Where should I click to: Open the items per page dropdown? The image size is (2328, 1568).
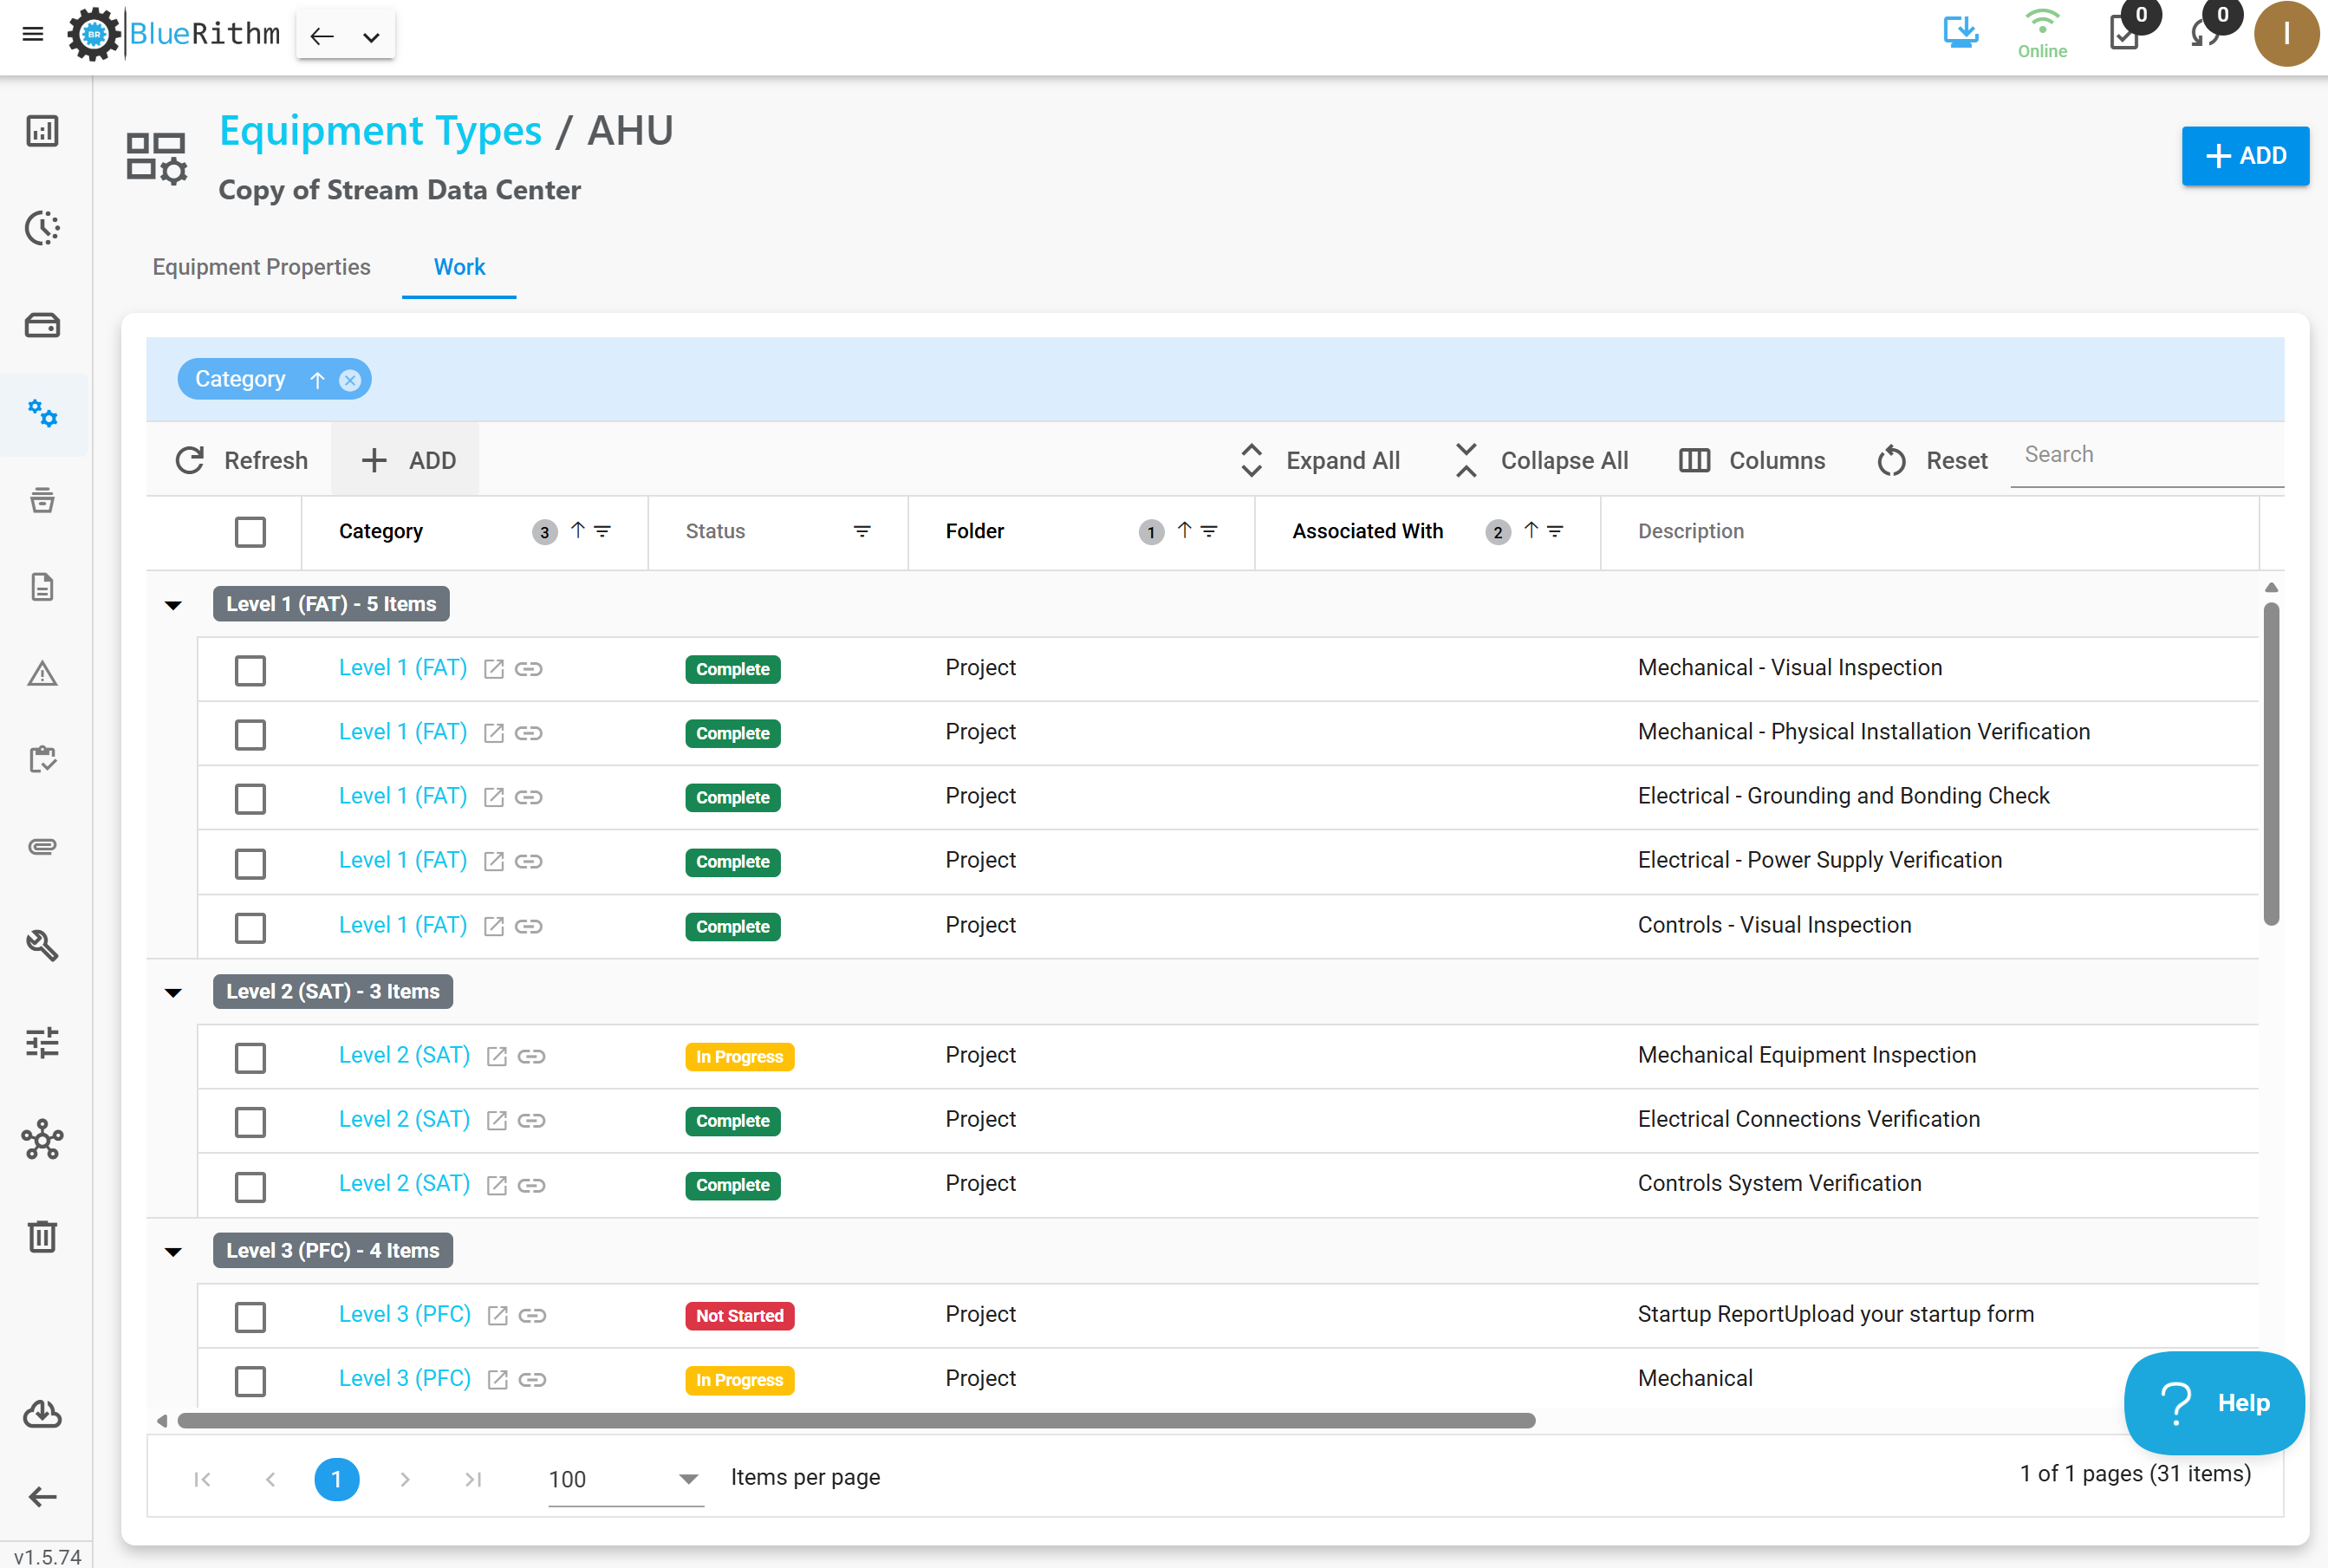[624, 1479]
